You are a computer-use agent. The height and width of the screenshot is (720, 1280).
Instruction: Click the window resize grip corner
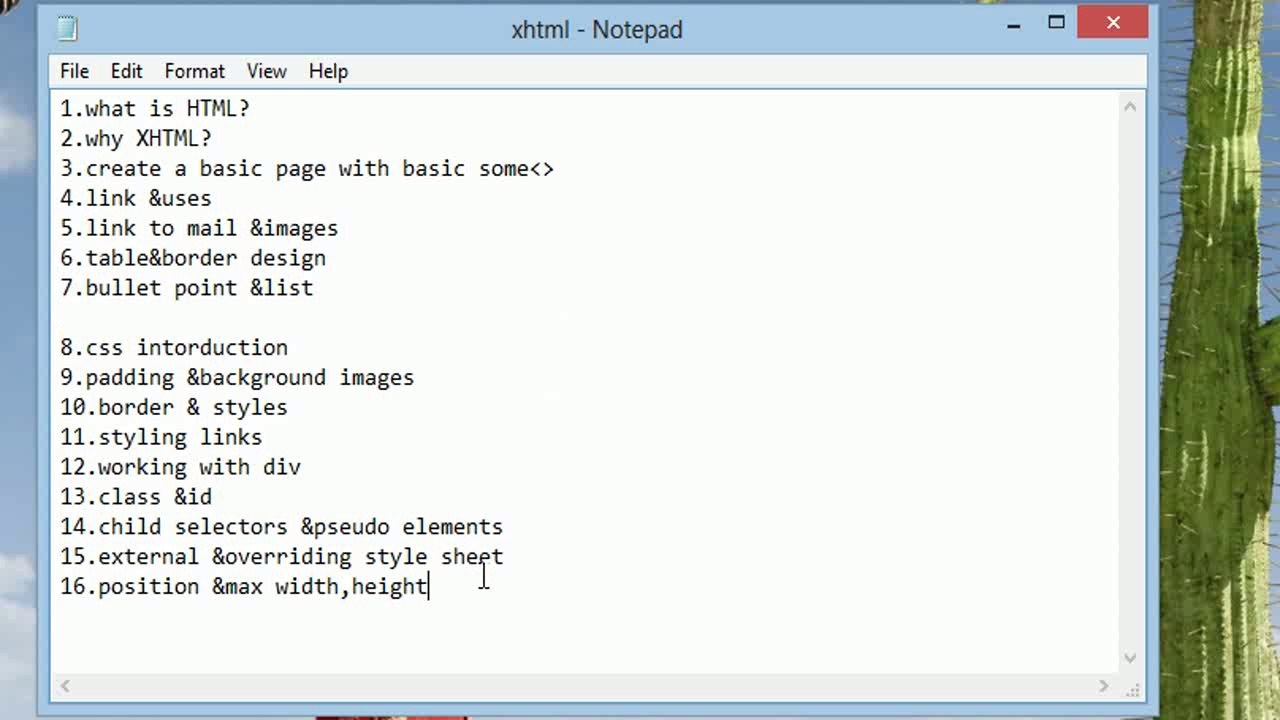(1133, 689)
